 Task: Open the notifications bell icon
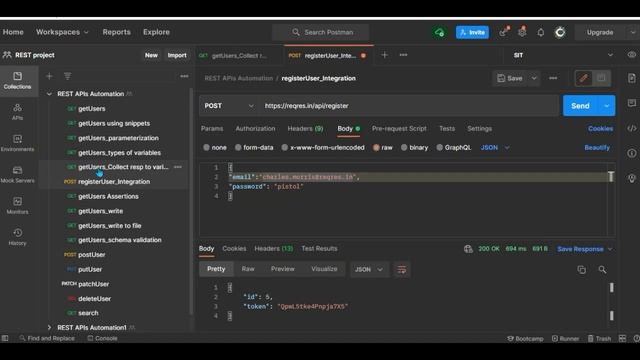[x=540, y=32]
